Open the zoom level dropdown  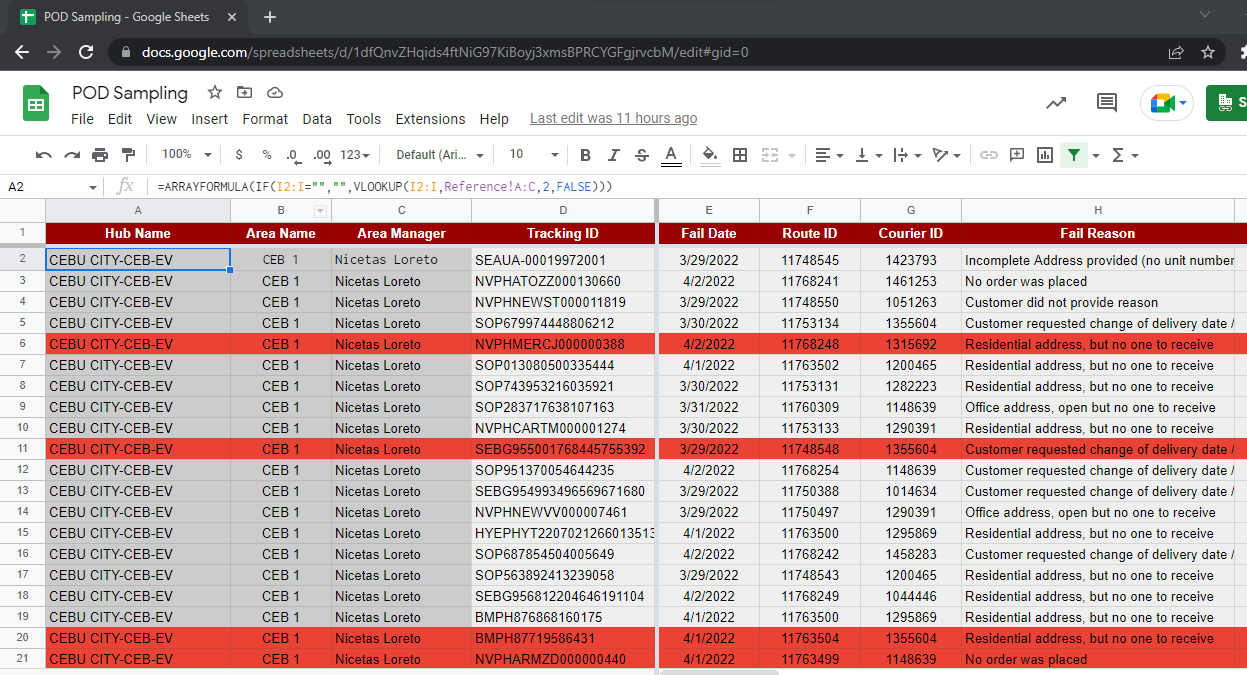tap(187, 155)
